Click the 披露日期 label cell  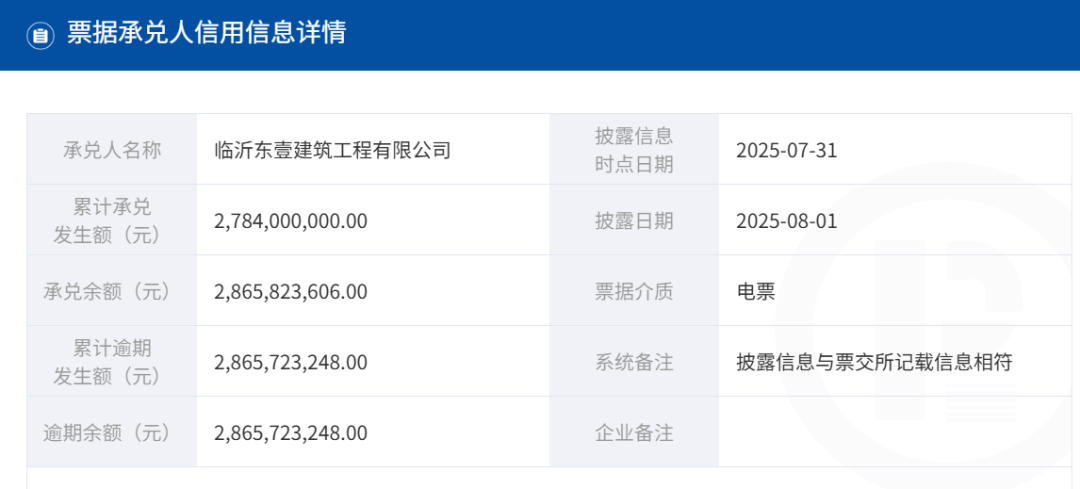coord(634,221)
